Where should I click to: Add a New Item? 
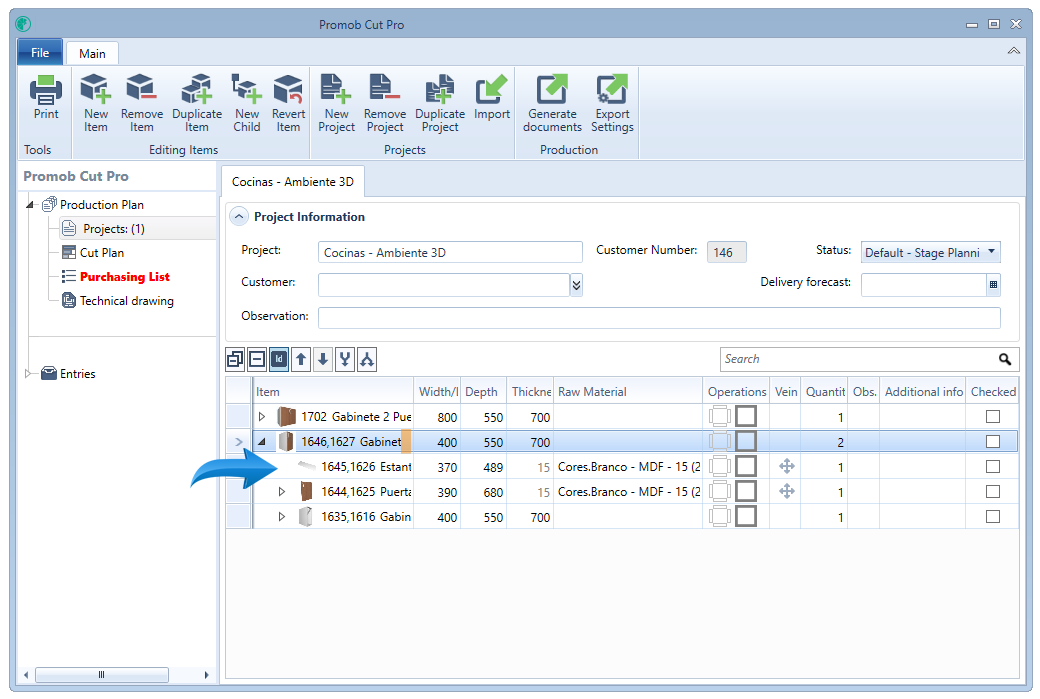96,103
